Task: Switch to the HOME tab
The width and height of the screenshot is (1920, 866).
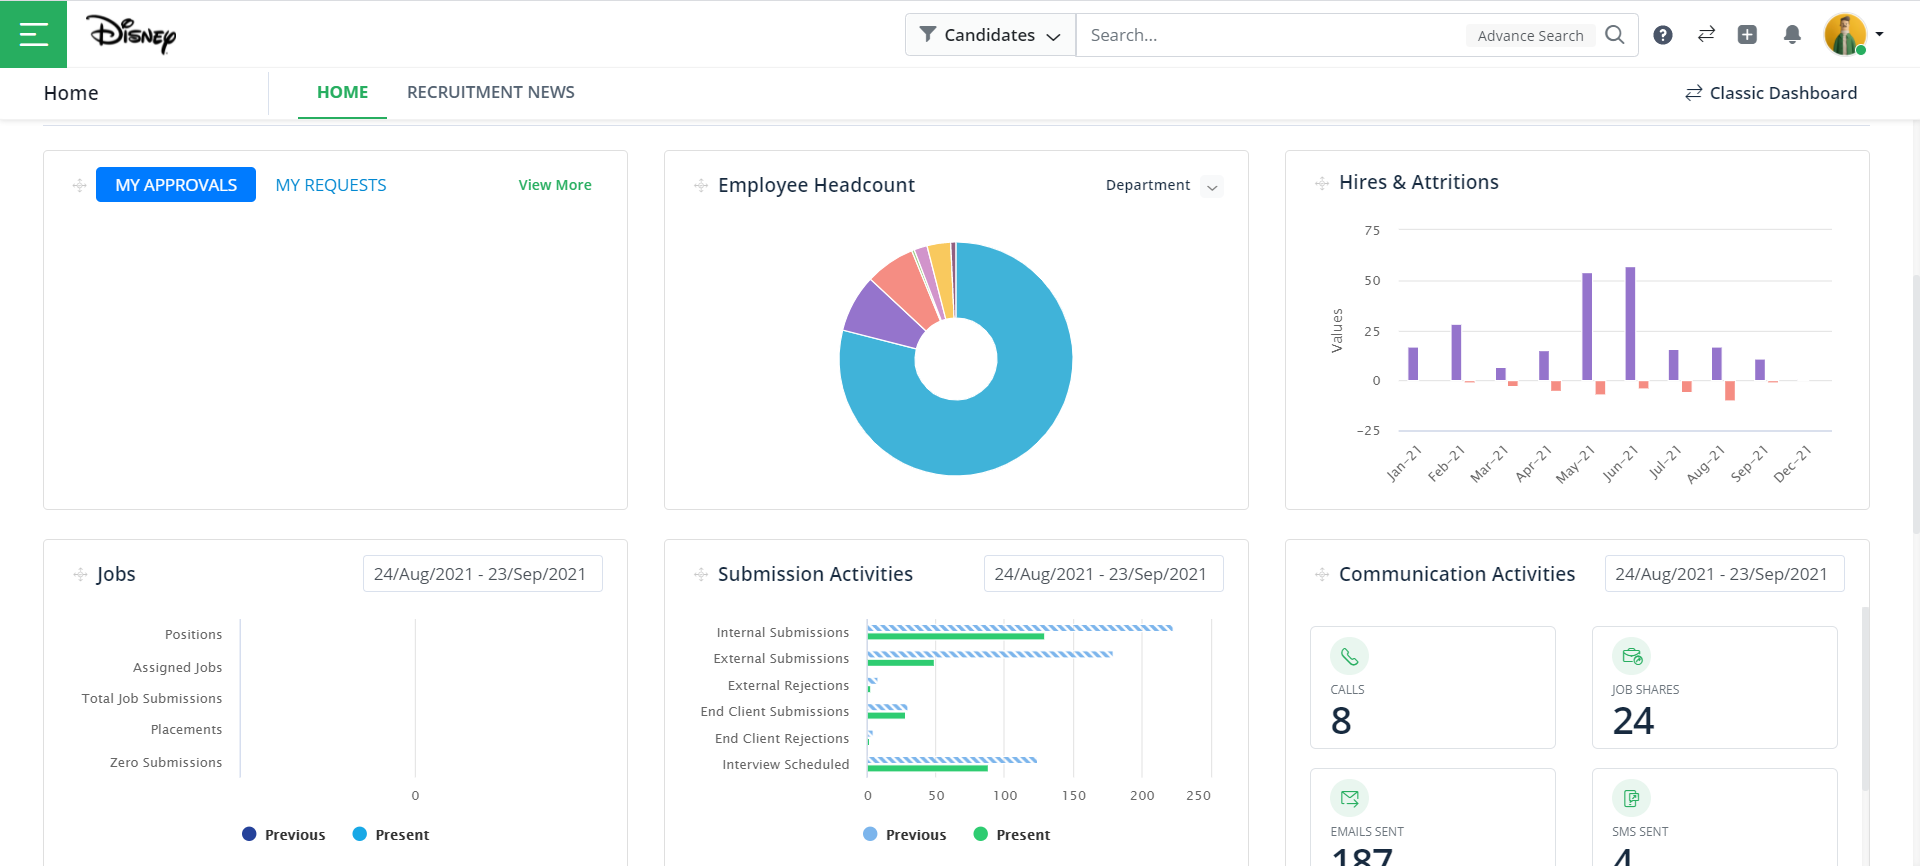Action: 342,92
